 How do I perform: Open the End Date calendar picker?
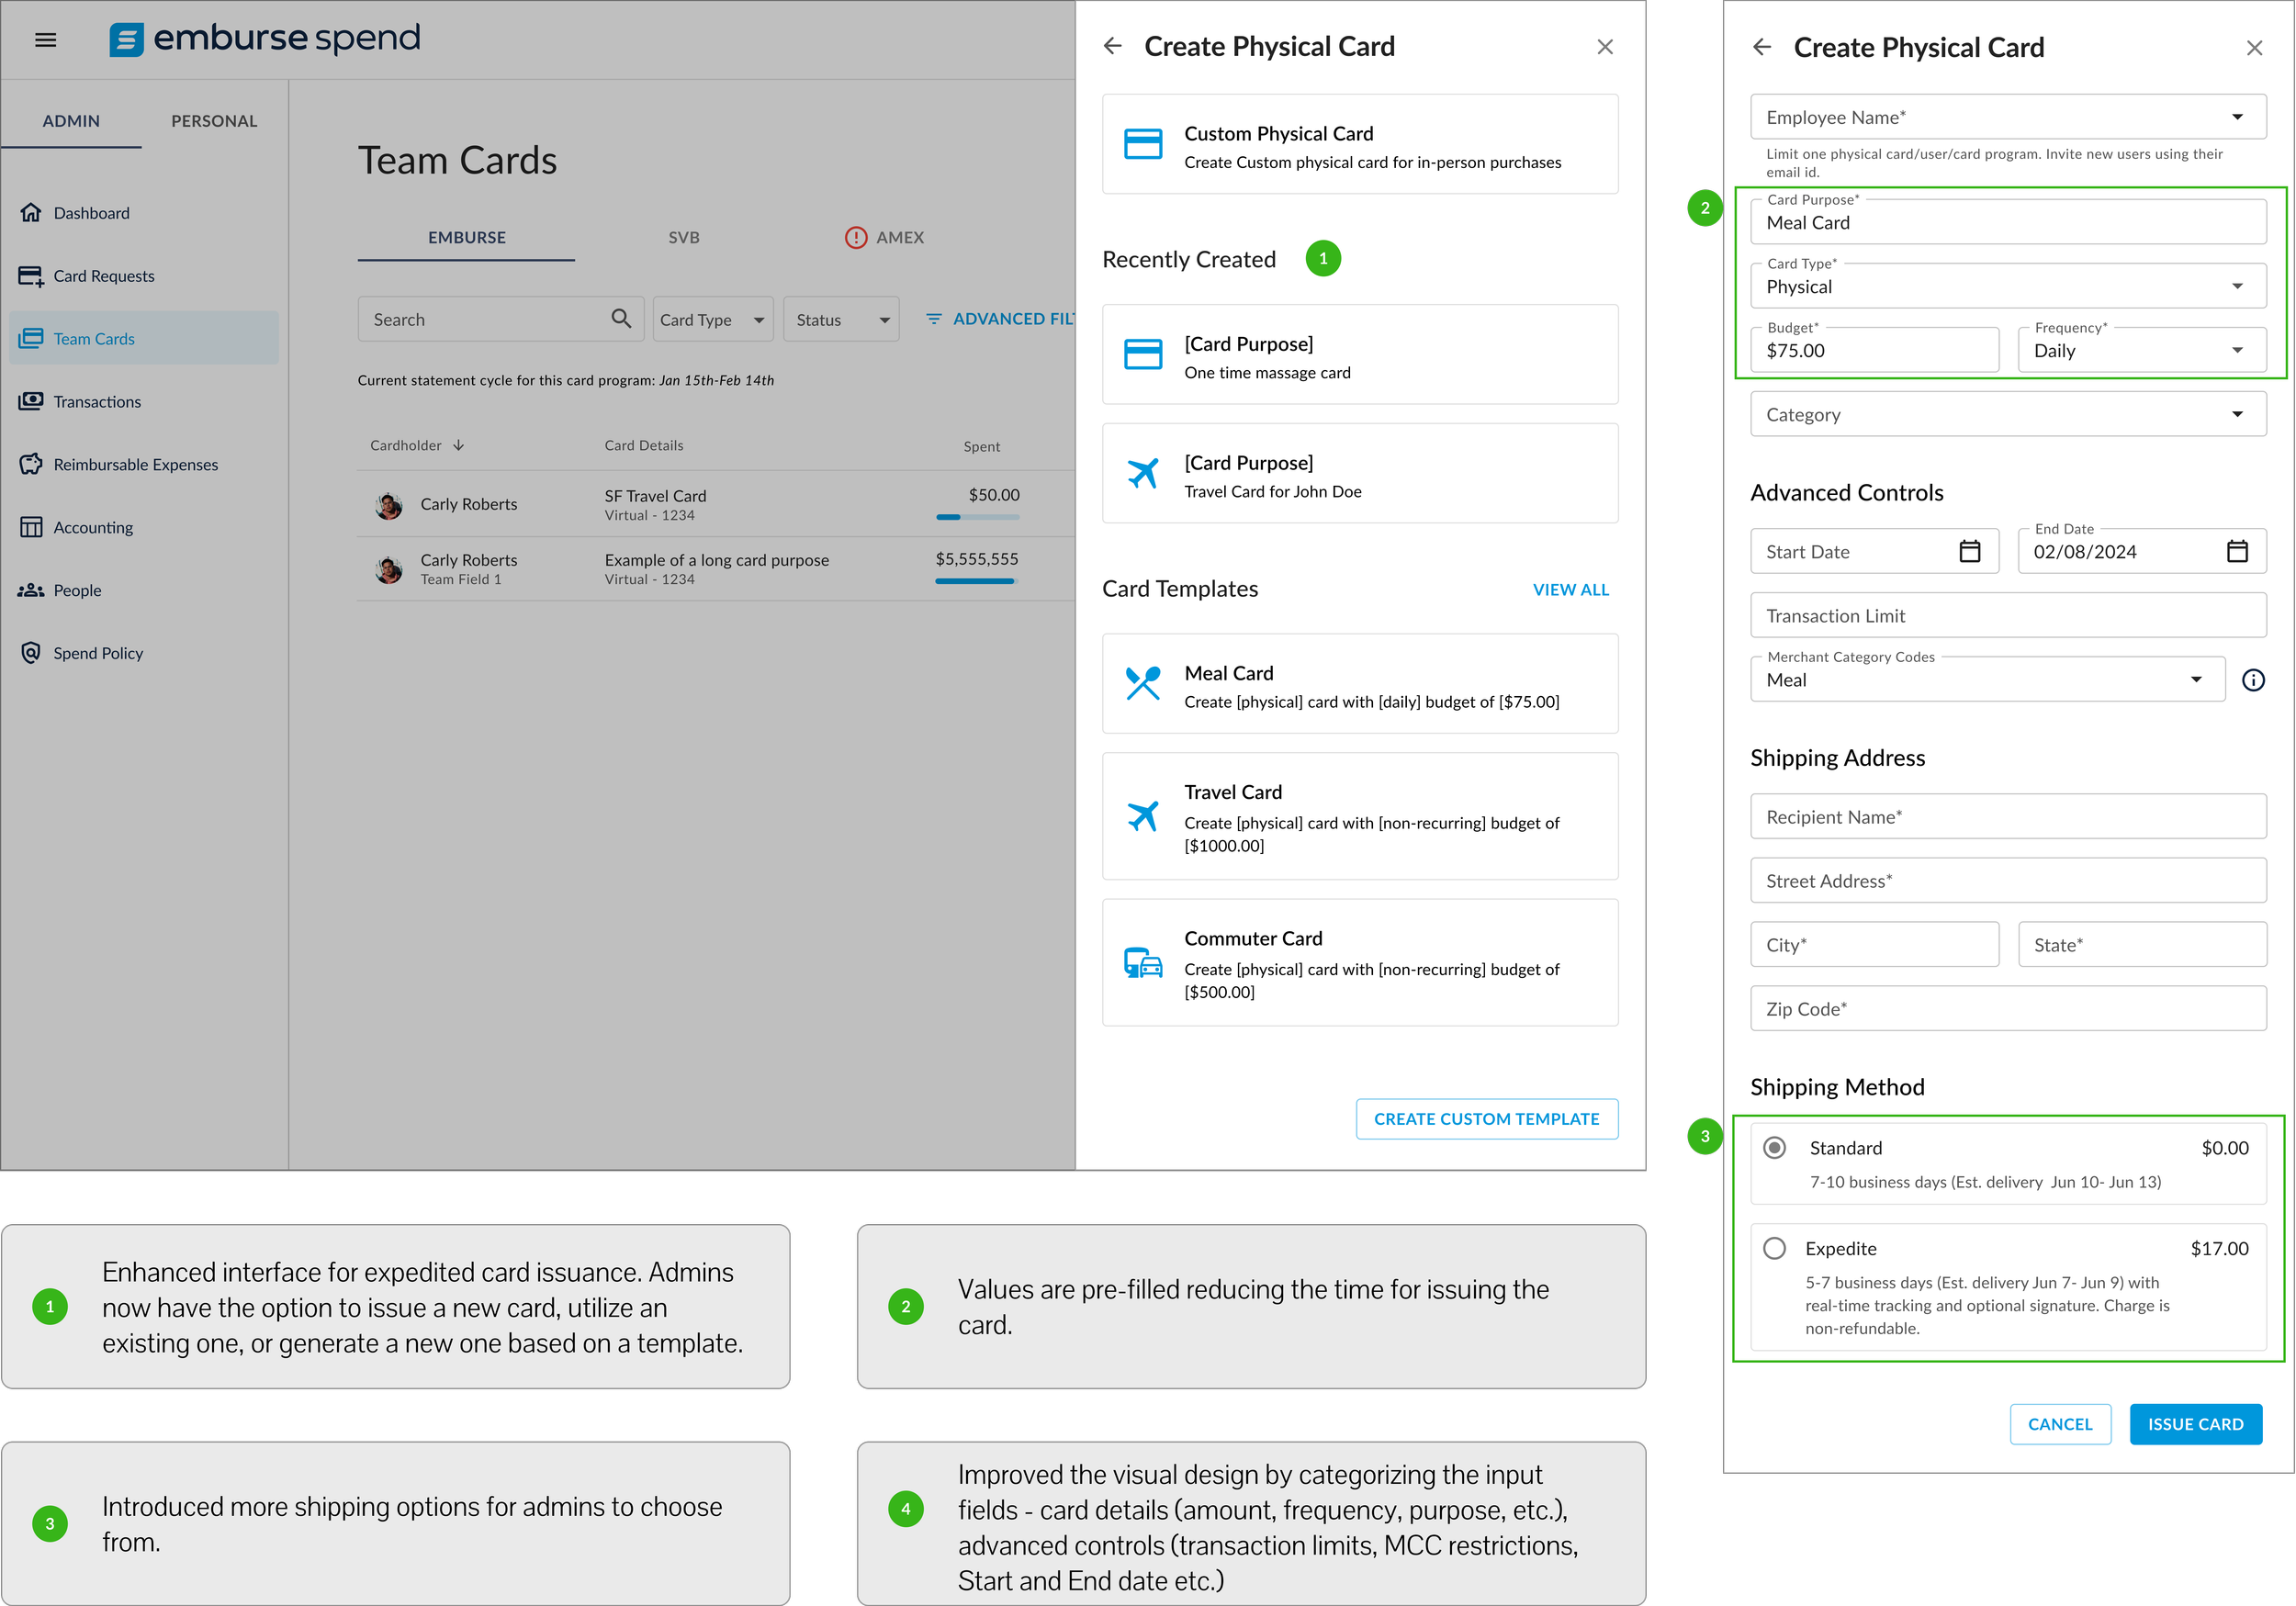2237,551
